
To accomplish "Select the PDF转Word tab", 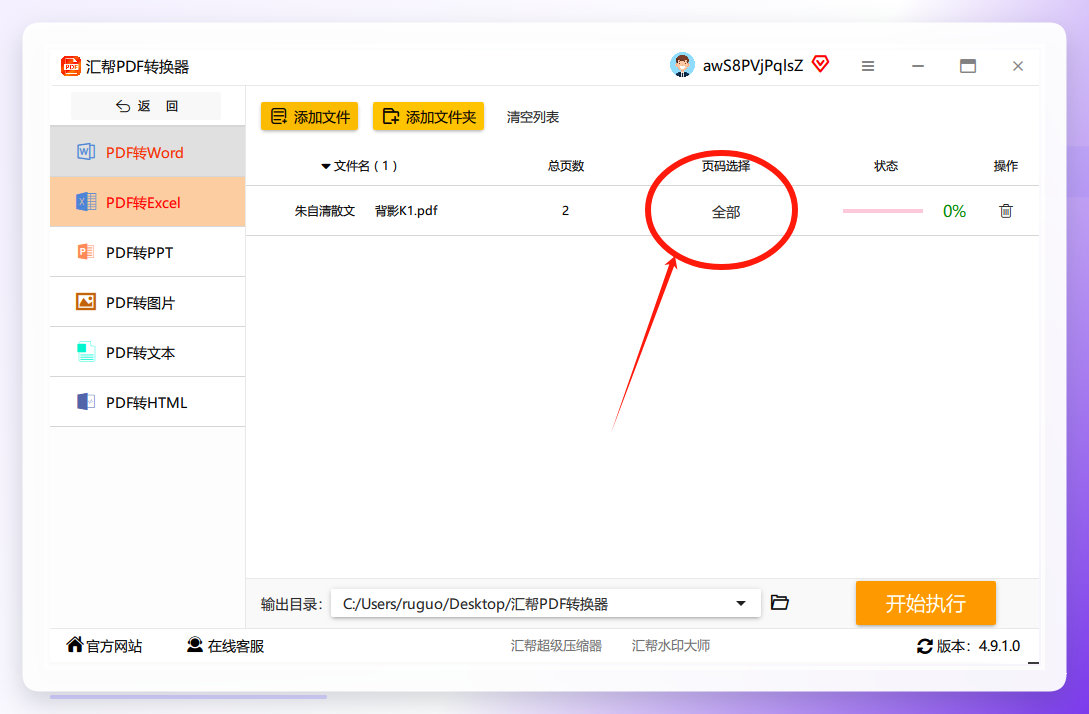I will [148, 152].
